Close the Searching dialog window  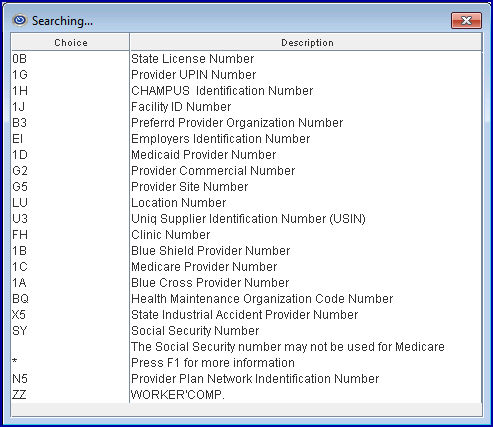pos(466,21)
